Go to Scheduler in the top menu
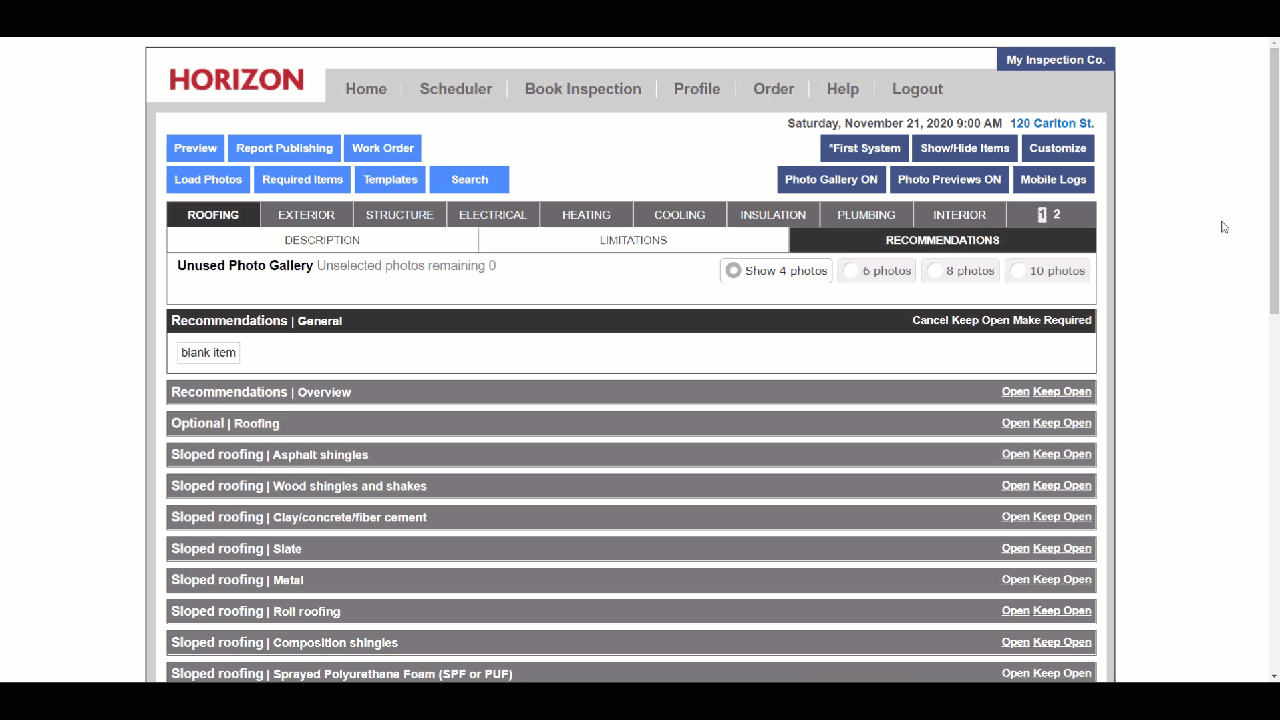Image resolution: width=1280 pixels, height=720 pixels. coord(455,89)
